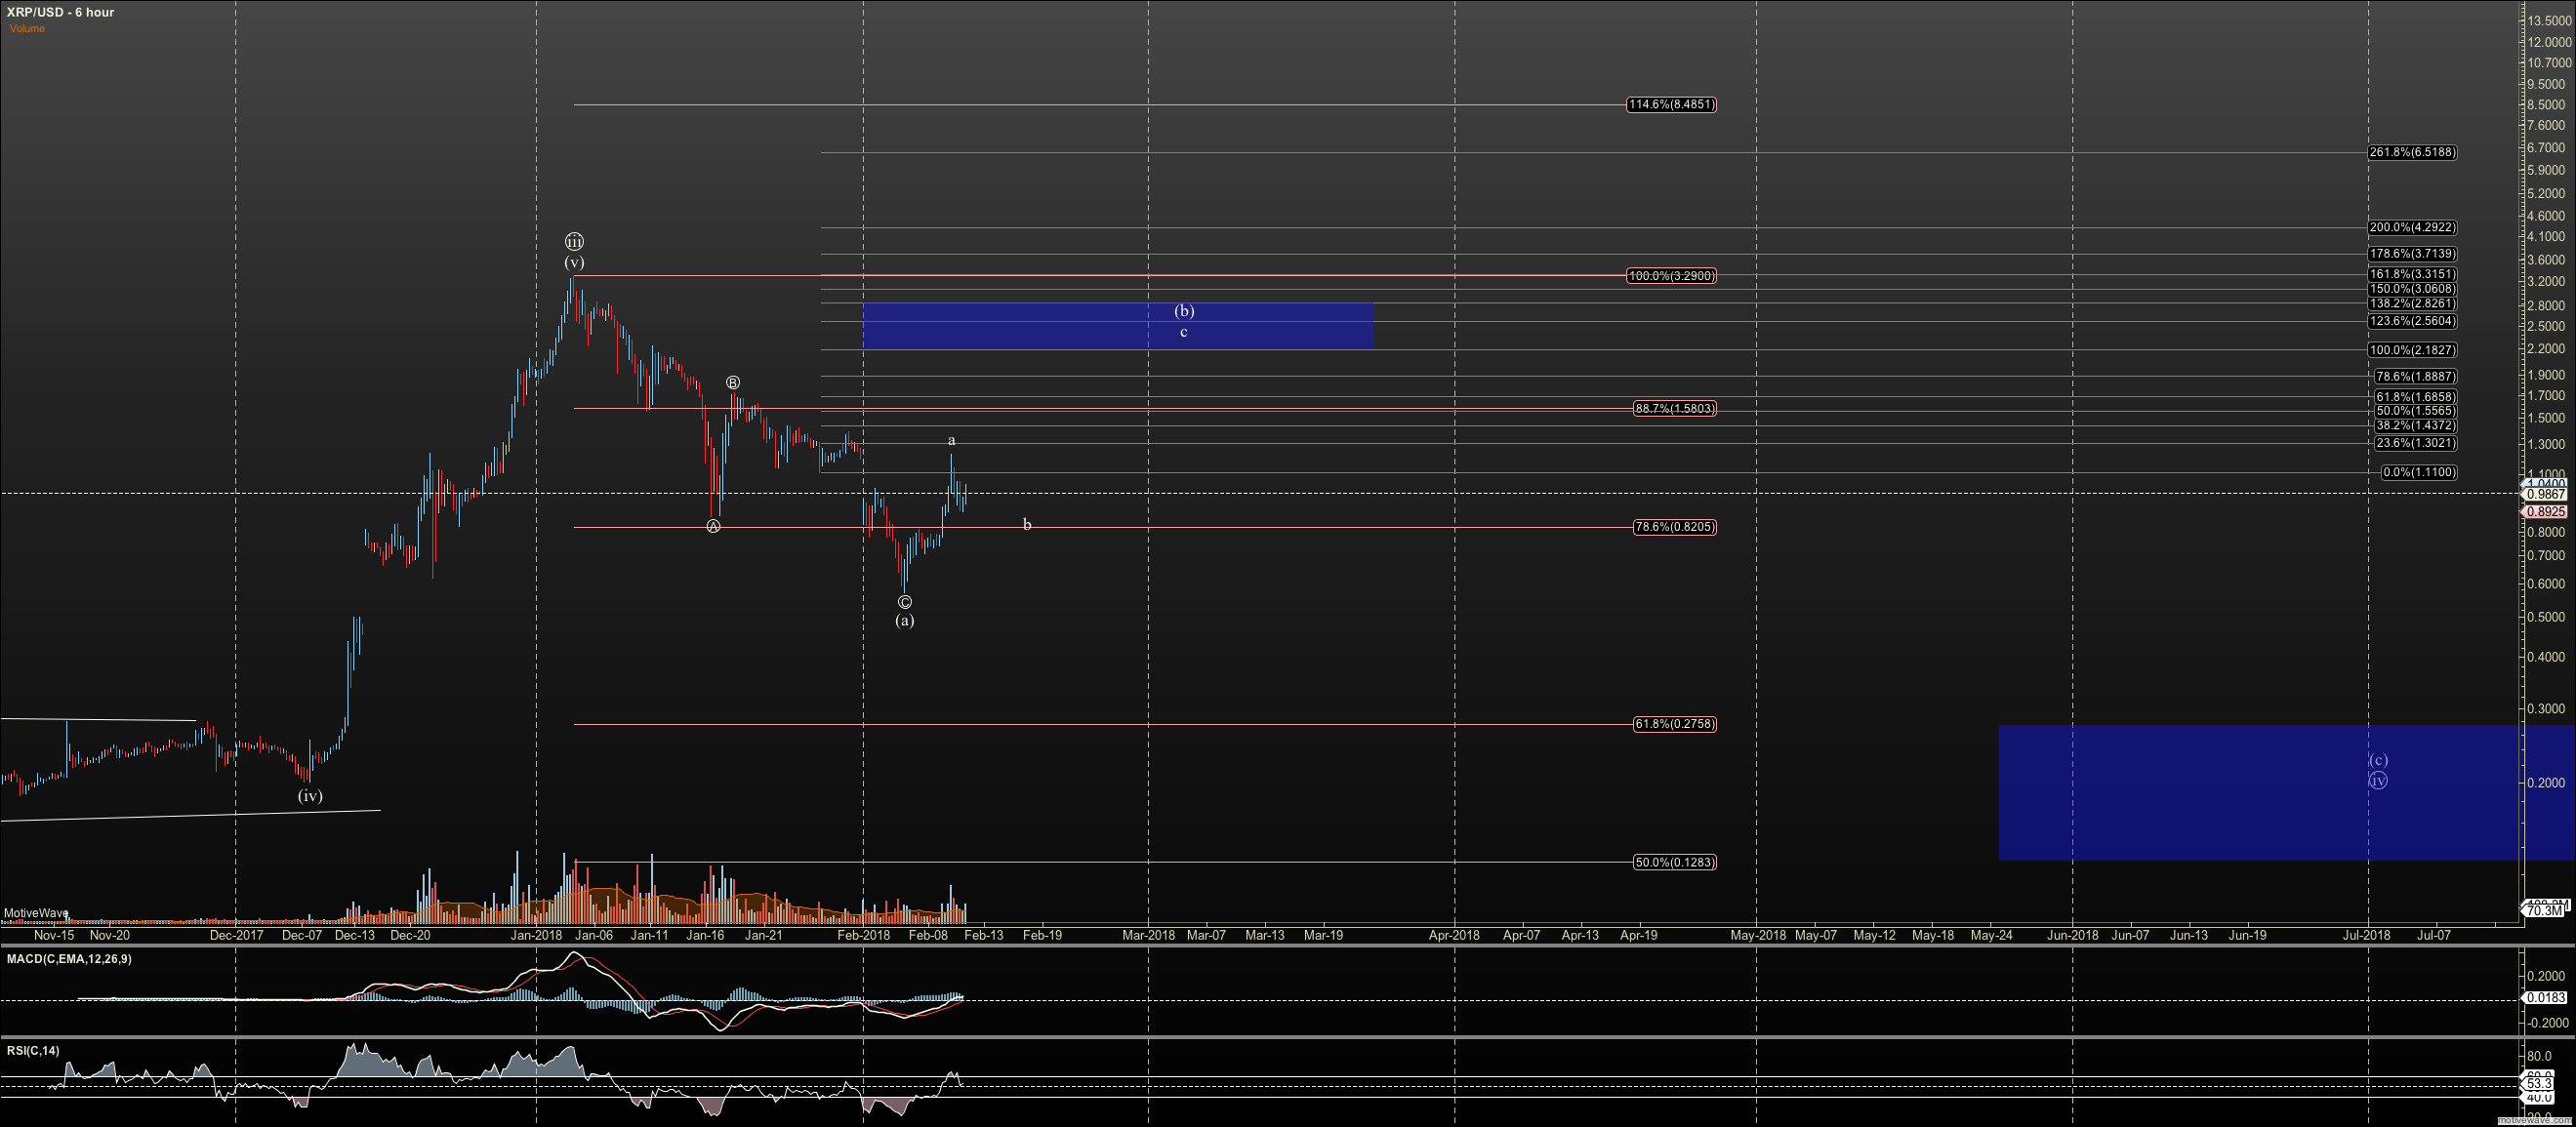Click the 150.0%(3.0608) level label
This screenshot has height=1127, width=2576.
pos(2412,289)
